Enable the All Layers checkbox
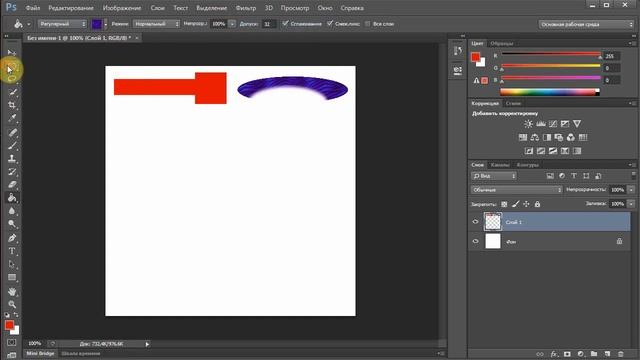The height and width of the screenshot is (360, 640). click(x=367, y=24)
